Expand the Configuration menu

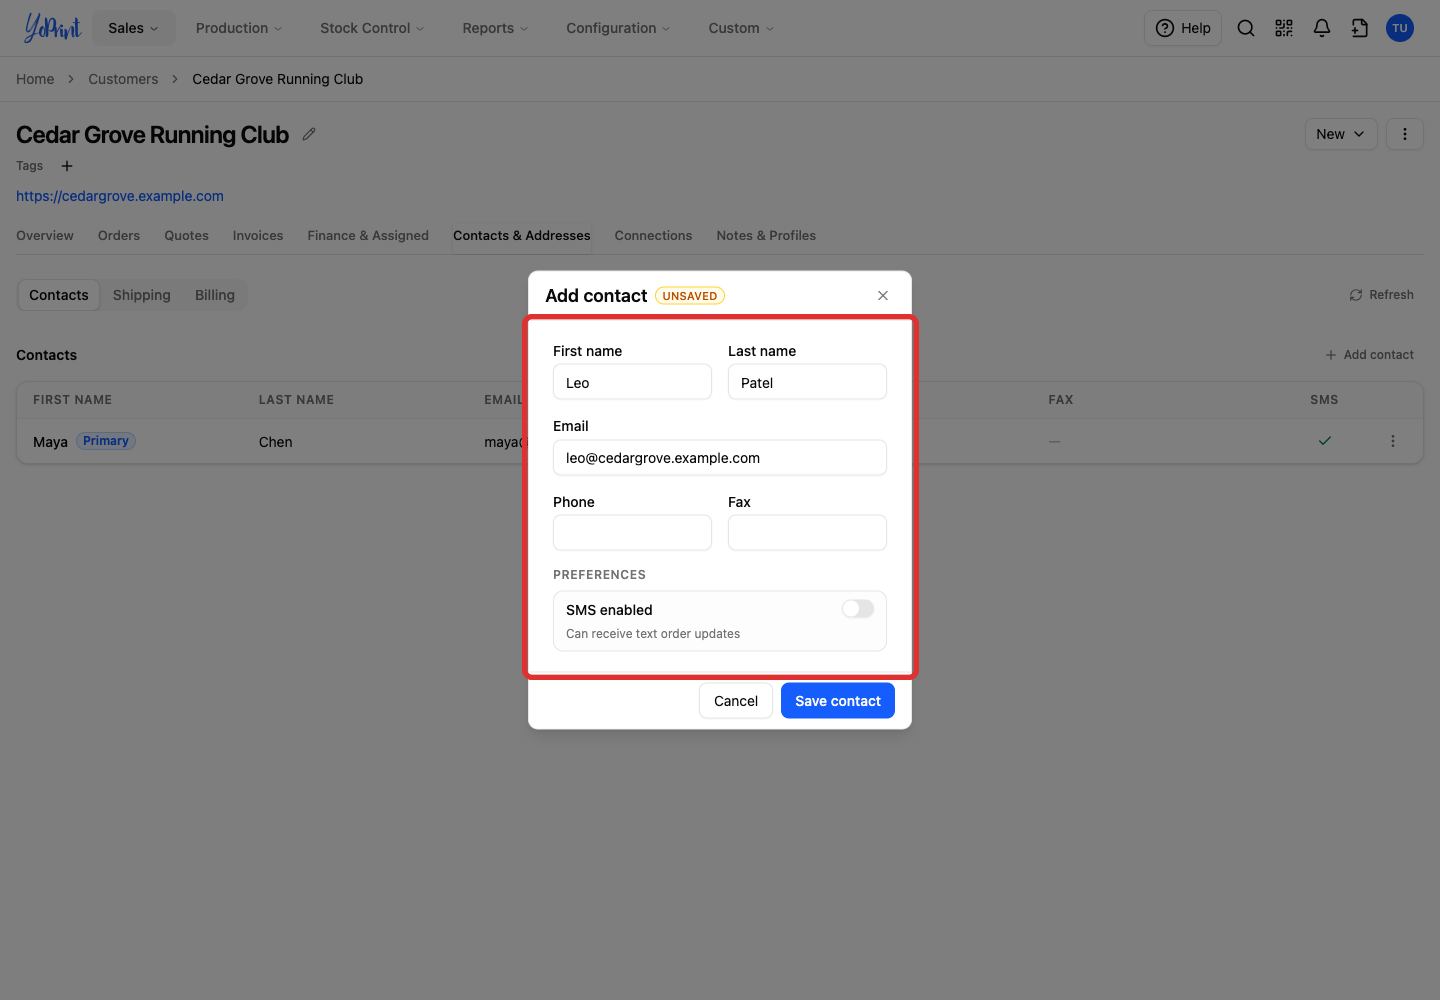click(x=618, y=28)
